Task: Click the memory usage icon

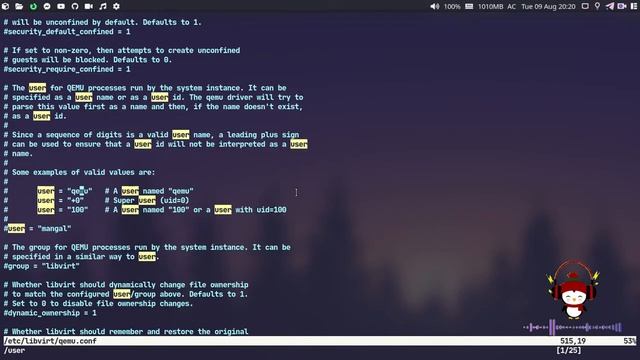Action: [x=469, y=7]
